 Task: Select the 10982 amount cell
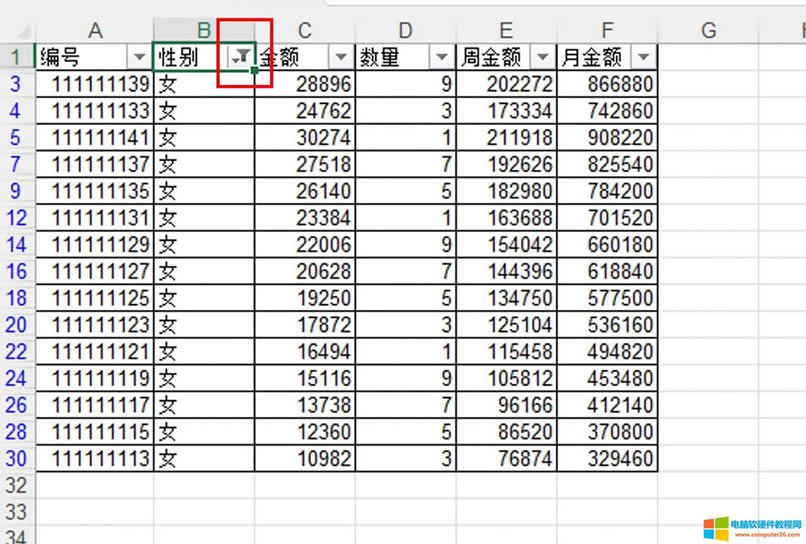click(x=305, y=458)
